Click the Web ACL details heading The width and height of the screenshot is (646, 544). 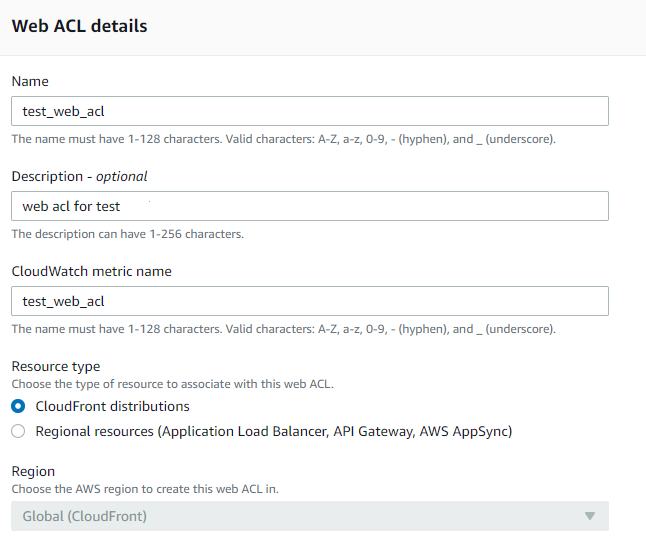tap(80, 27)
